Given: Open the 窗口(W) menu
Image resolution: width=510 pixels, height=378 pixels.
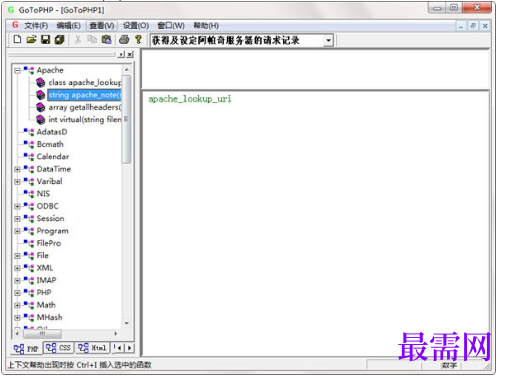Looking at the screenshot, I should click(x=171, y=26).
